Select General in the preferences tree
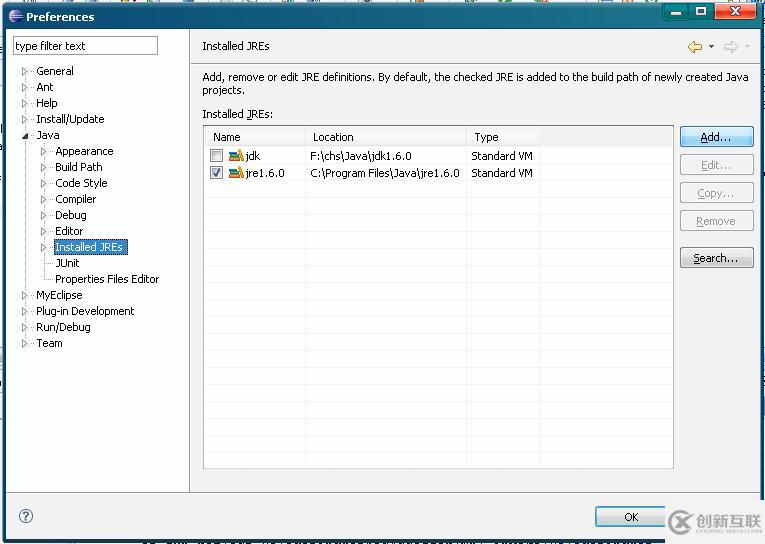Image resolution: width=765 pixels, height=544 pixels. 55,71
